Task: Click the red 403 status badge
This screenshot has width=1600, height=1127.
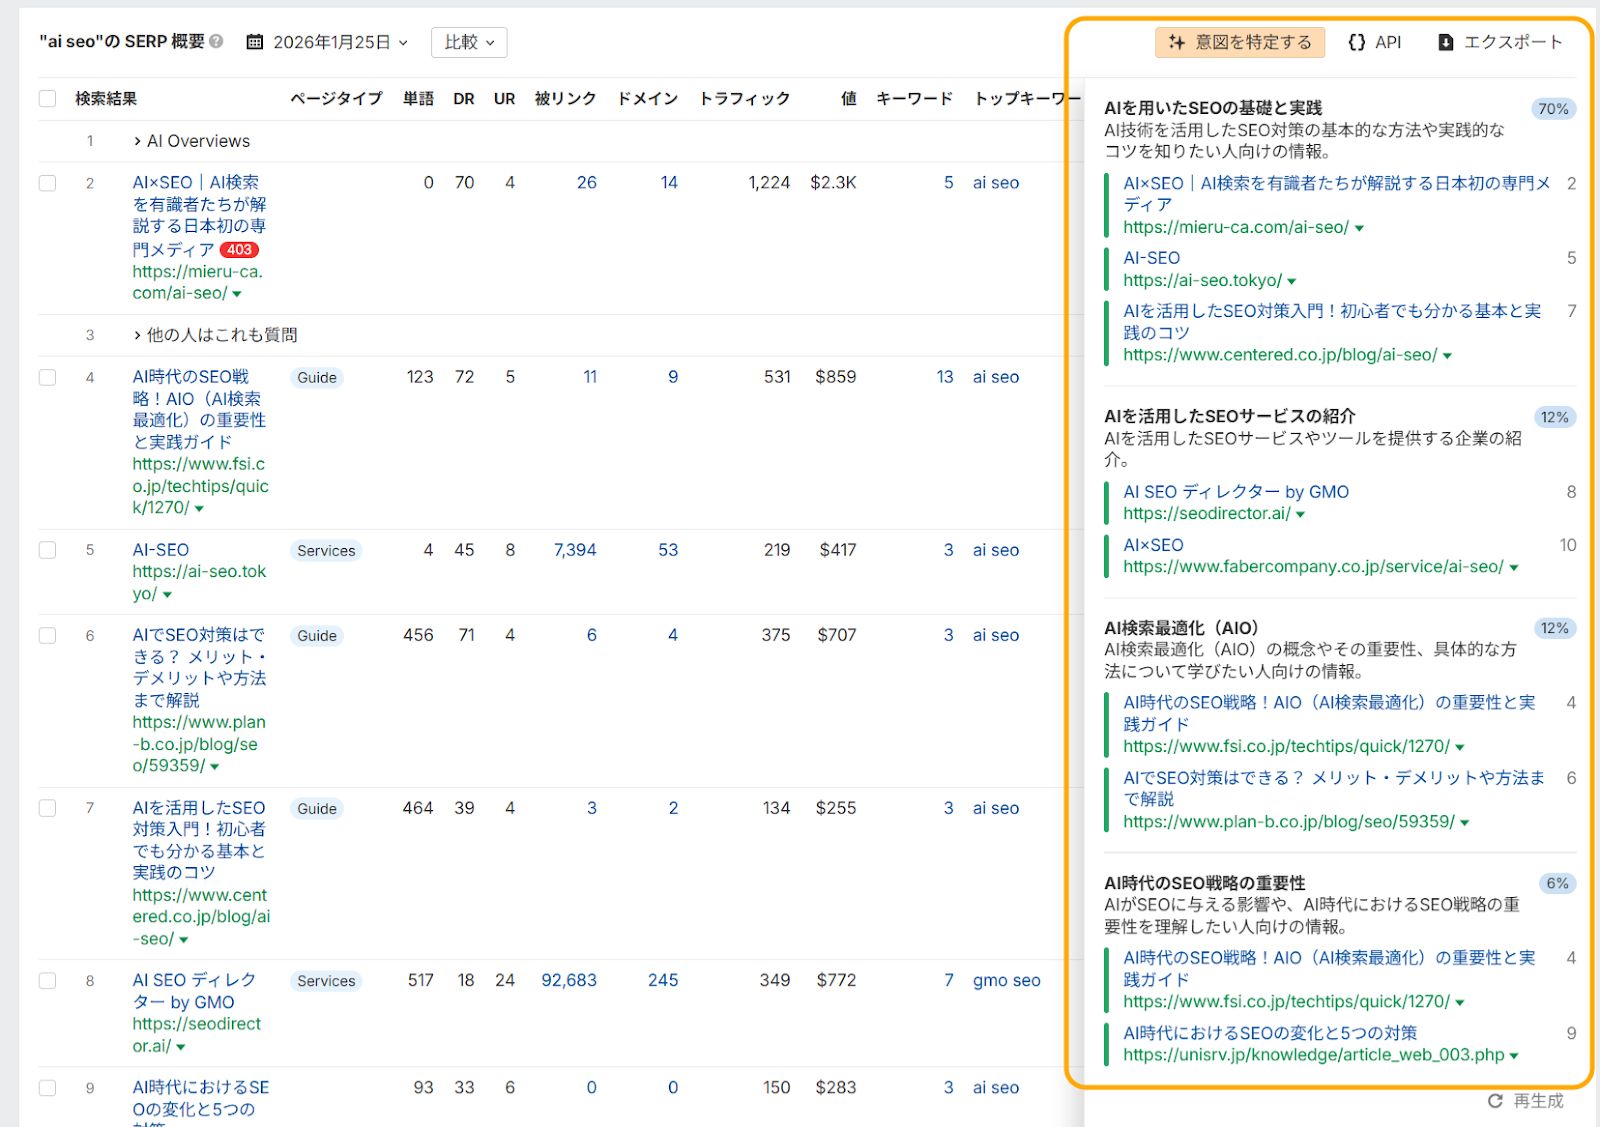Action: tap(239, 250)
